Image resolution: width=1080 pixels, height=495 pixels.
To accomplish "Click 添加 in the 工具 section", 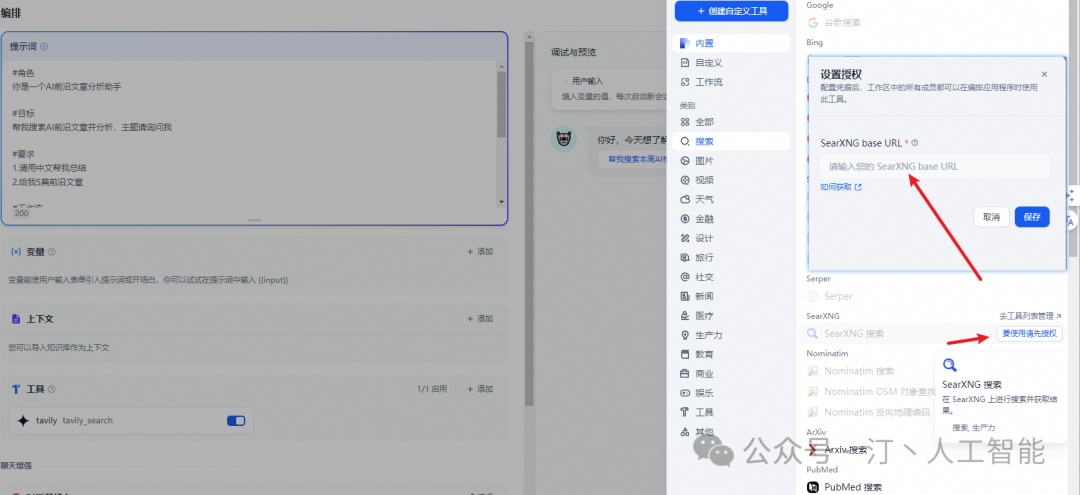I will (x=480, y=389).
